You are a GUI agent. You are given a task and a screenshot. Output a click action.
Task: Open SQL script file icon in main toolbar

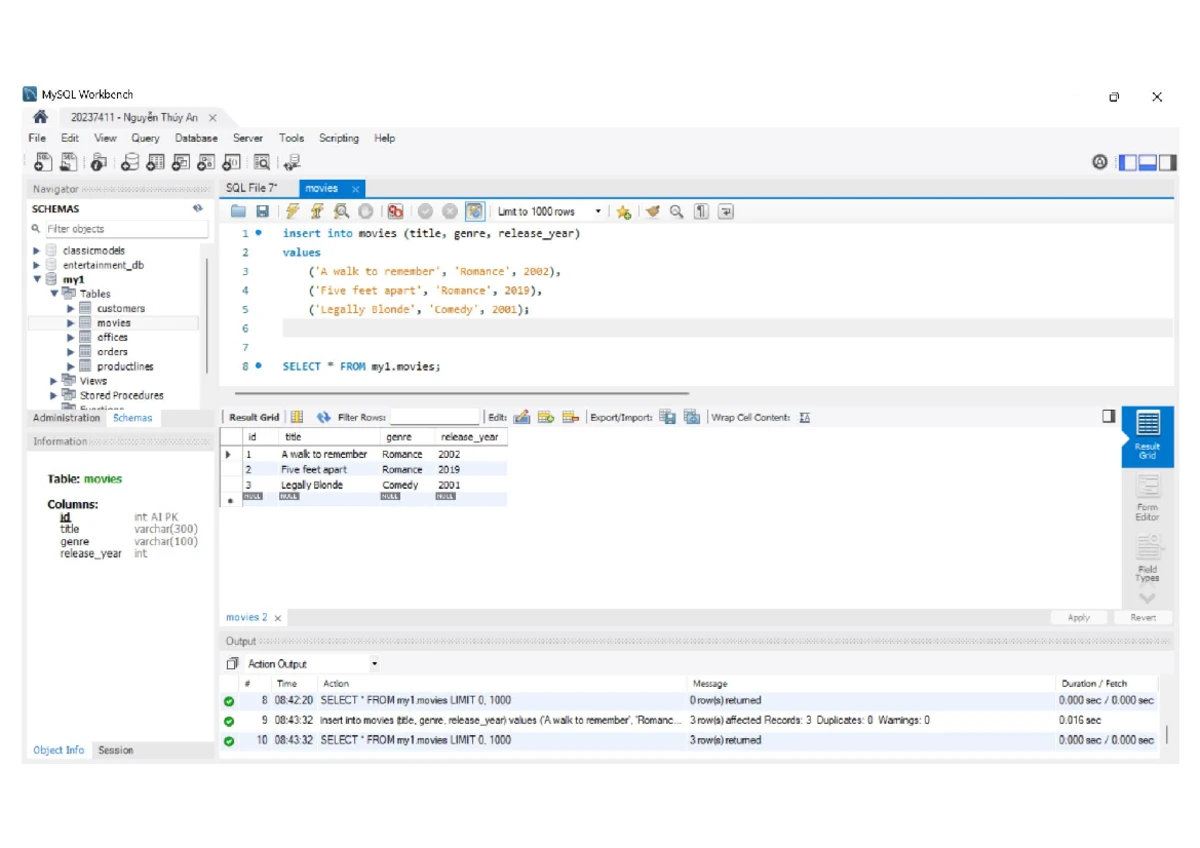coord(69,162)
